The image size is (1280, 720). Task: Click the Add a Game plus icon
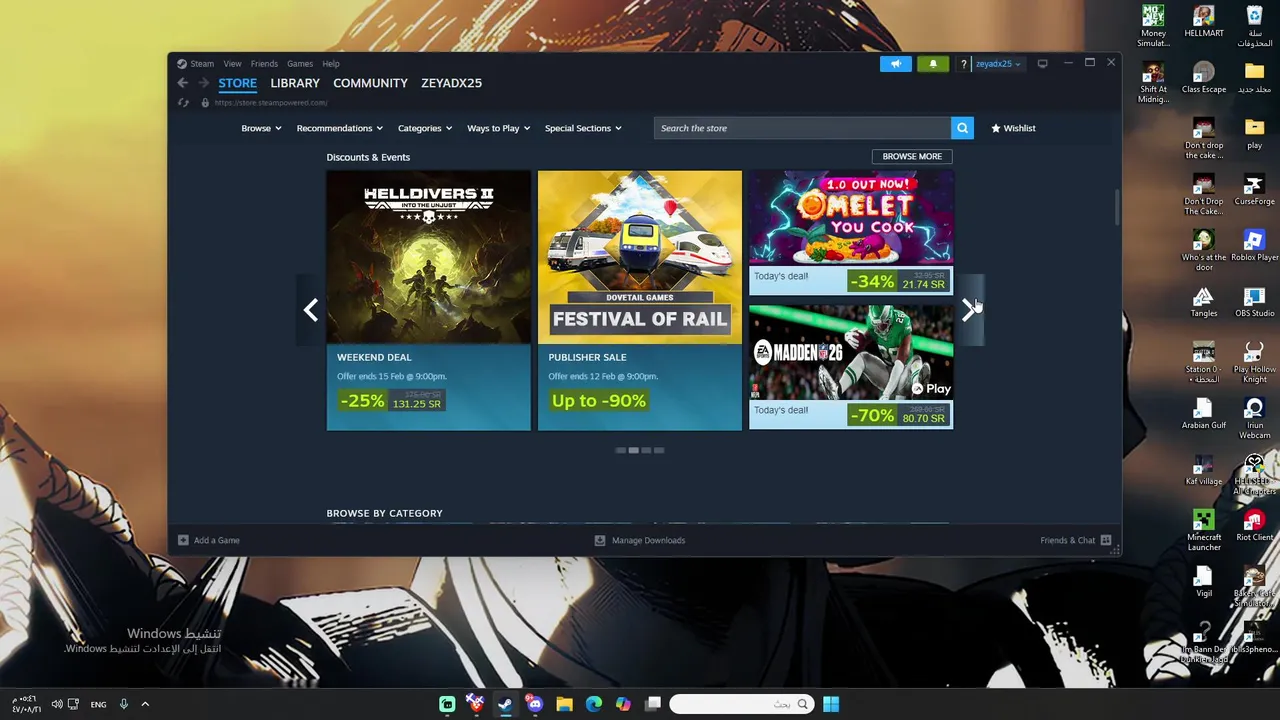pos(183,540)
